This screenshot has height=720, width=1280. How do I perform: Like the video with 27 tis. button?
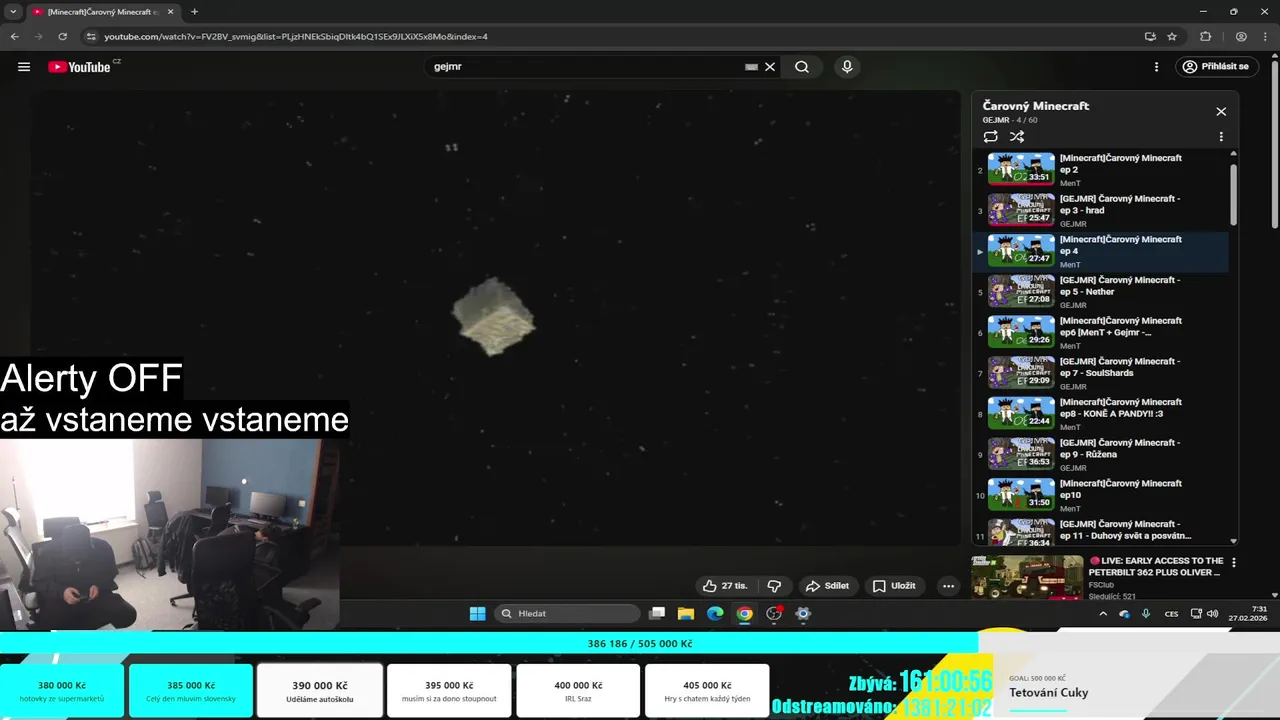[725, 586]
